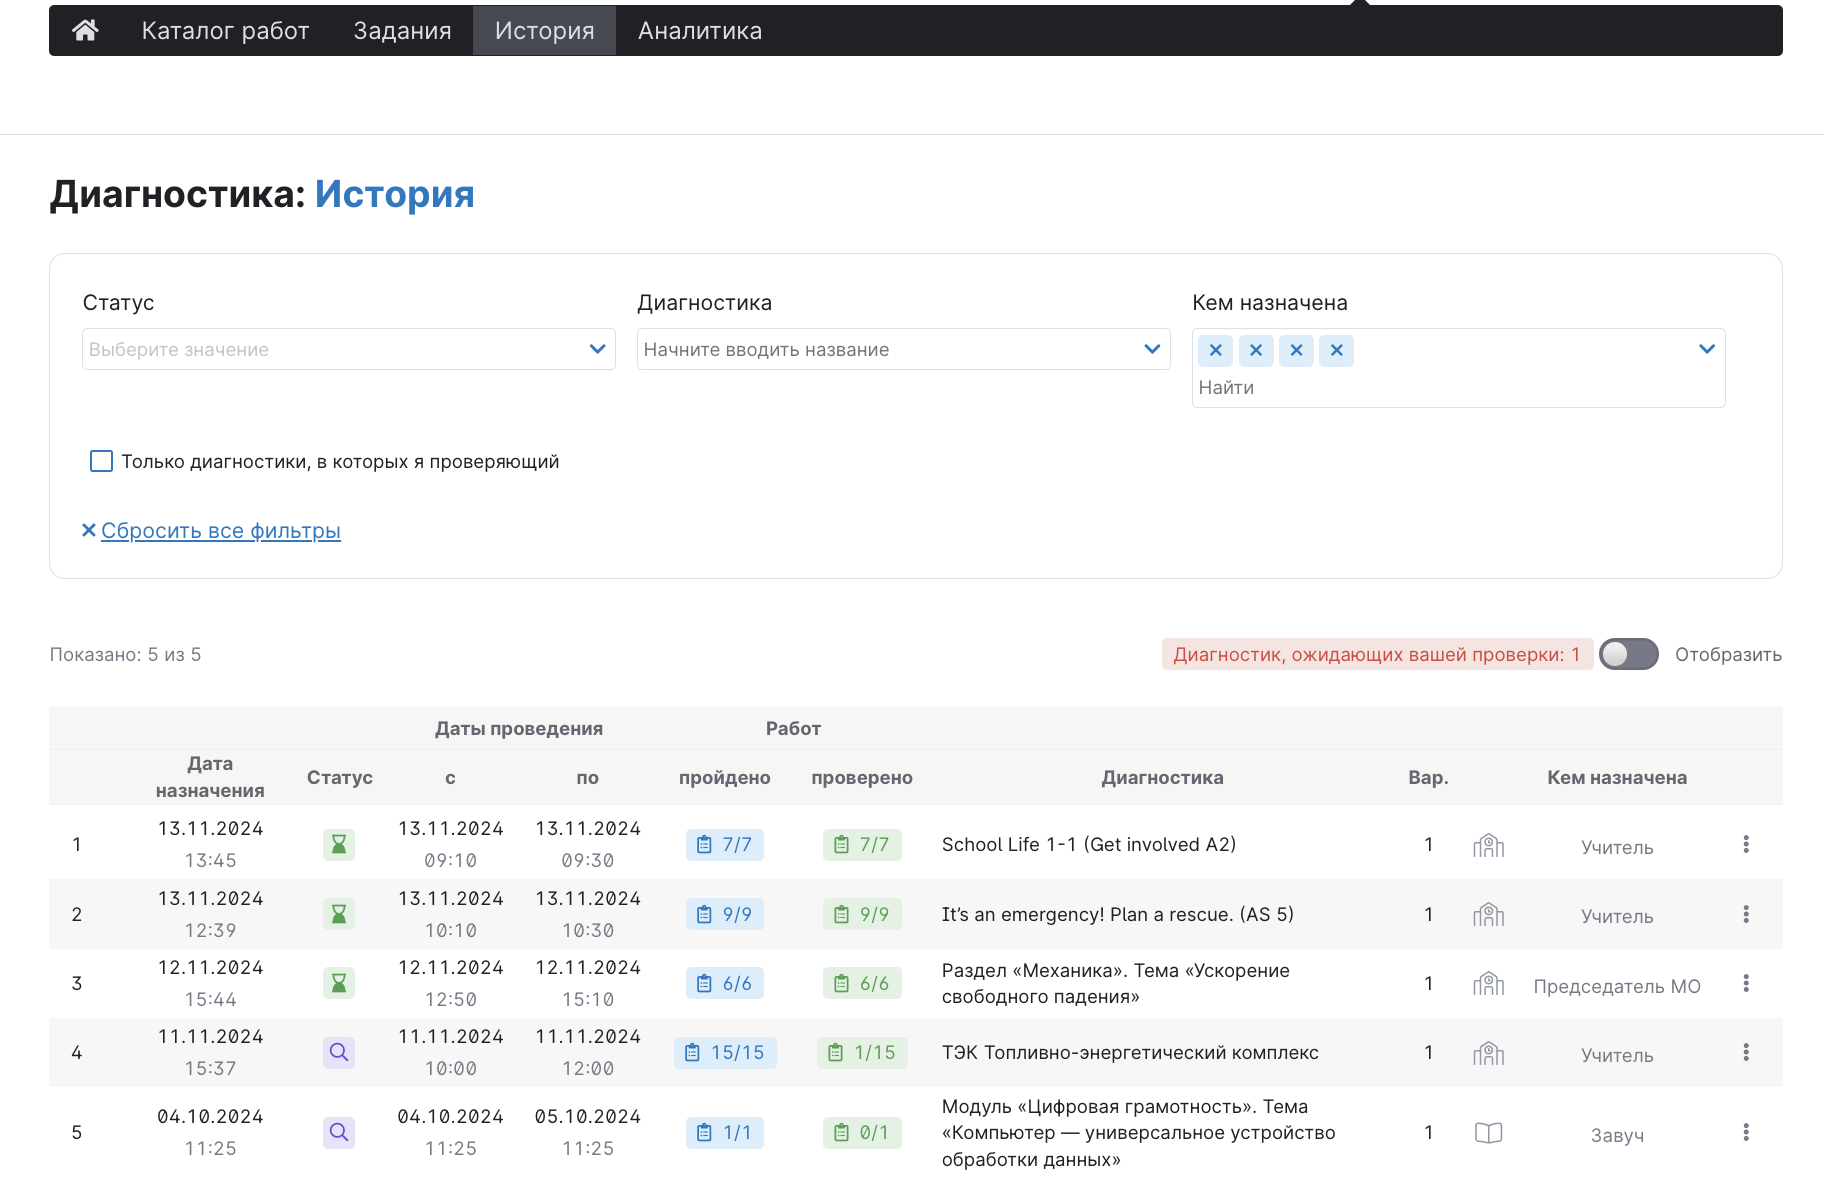
Task: Open three-dot menu for row 5
Action: [x=1746, y=1133]
